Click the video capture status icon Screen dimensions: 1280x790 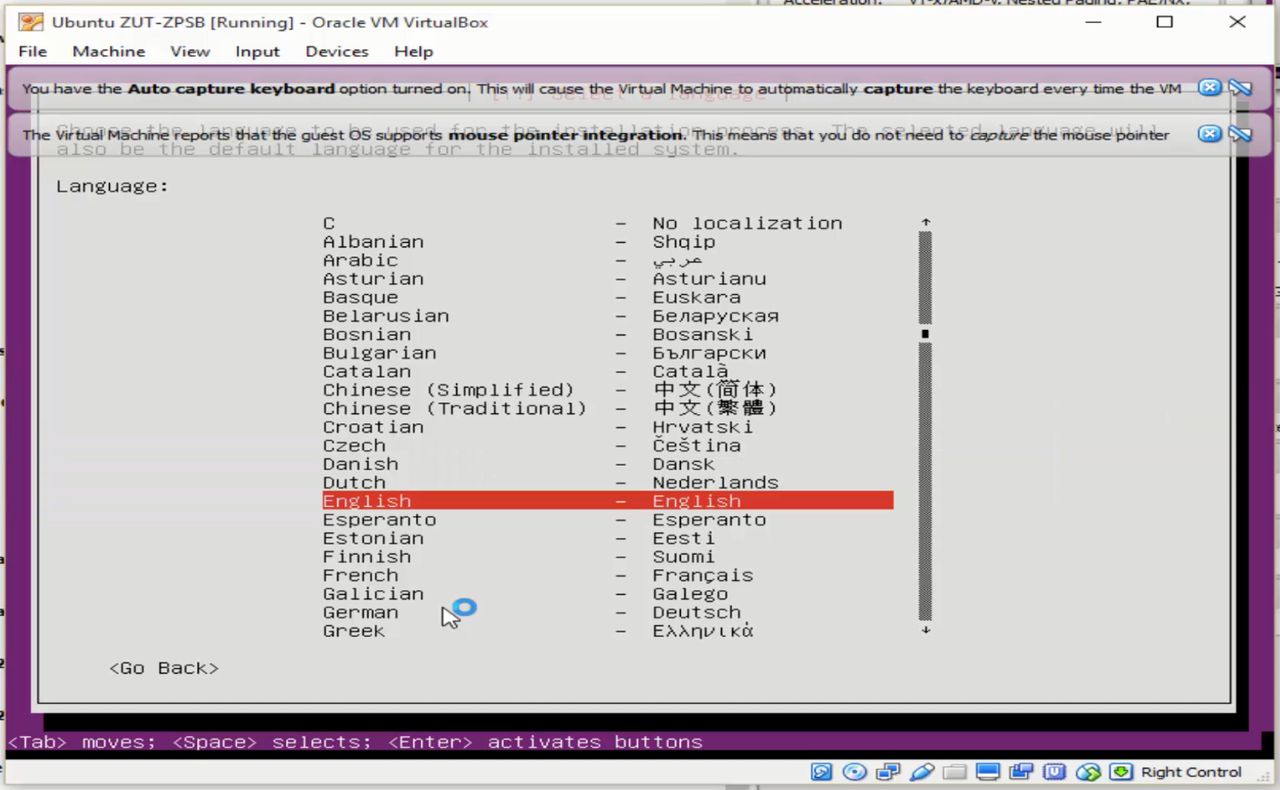[1021, 772]
